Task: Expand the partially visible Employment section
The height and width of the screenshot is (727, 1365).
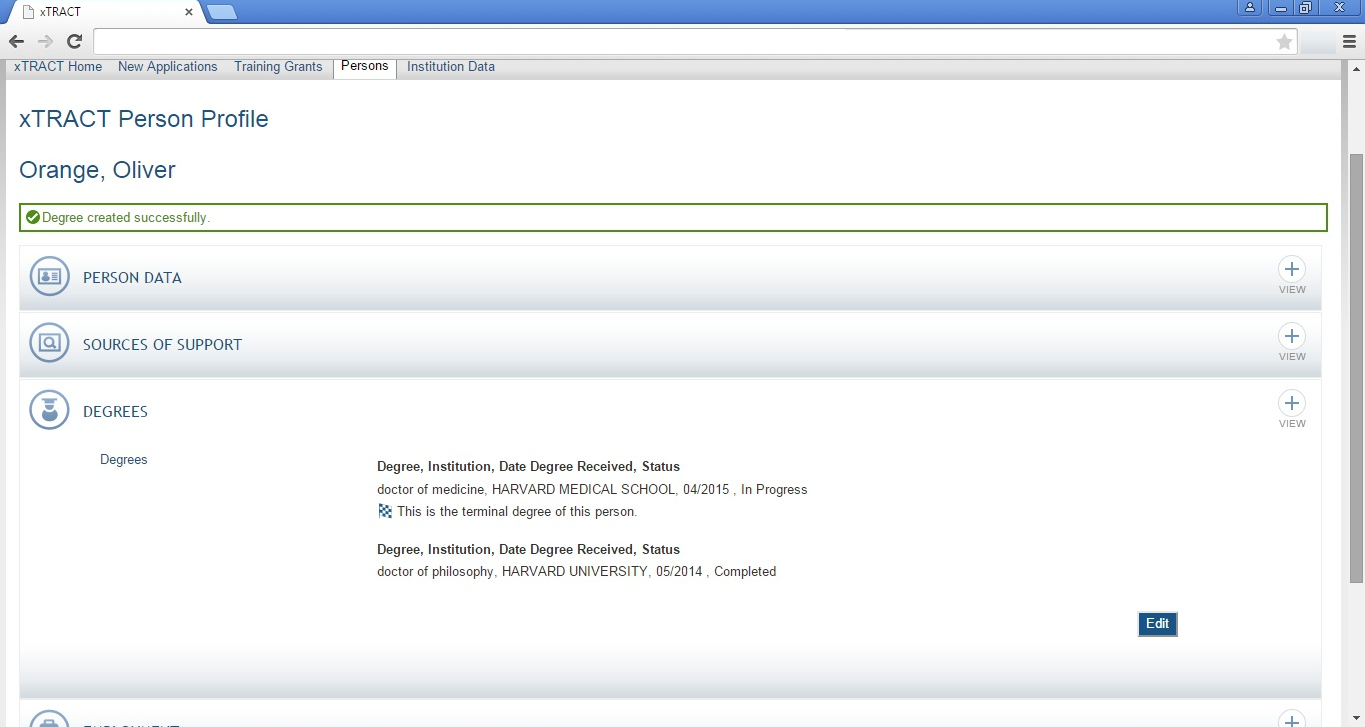Action: 1292,720
